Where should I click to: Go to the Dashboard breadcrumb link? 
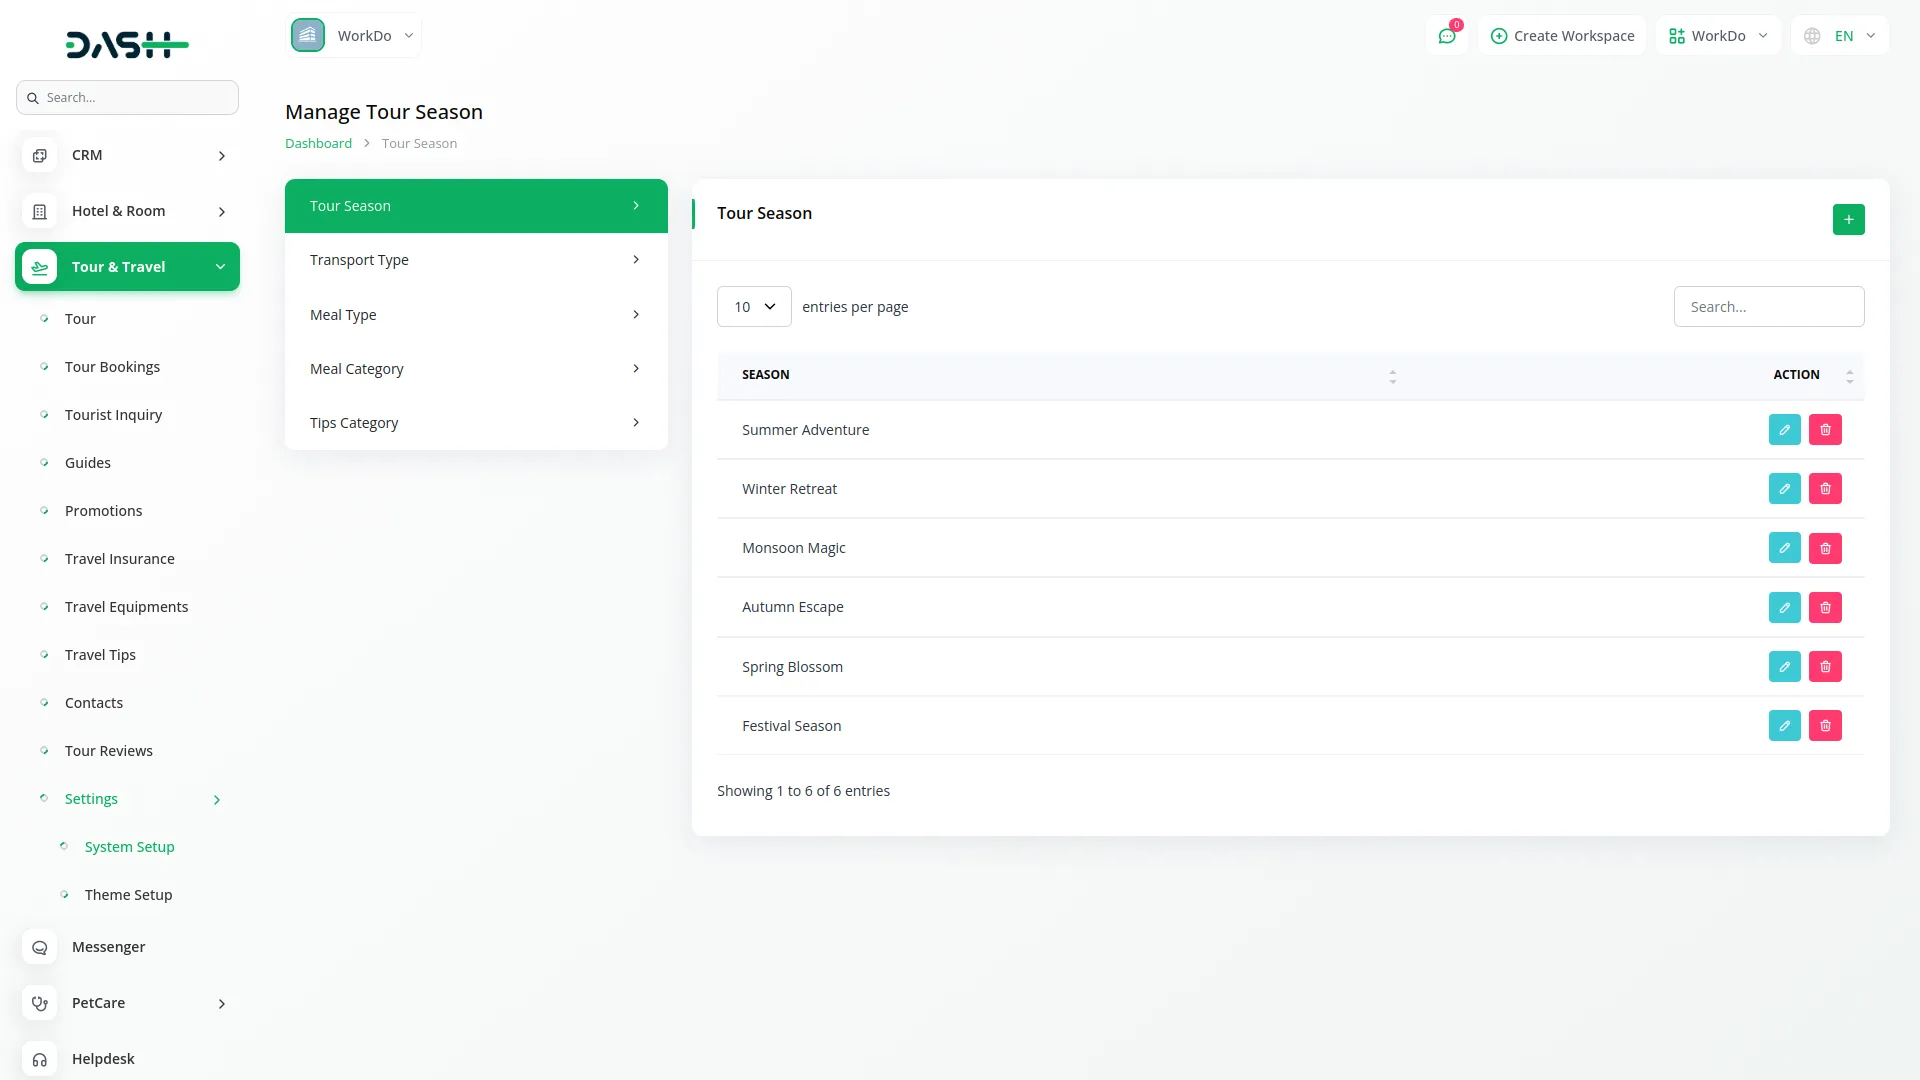pyautogui.click(x=318, y=143)
